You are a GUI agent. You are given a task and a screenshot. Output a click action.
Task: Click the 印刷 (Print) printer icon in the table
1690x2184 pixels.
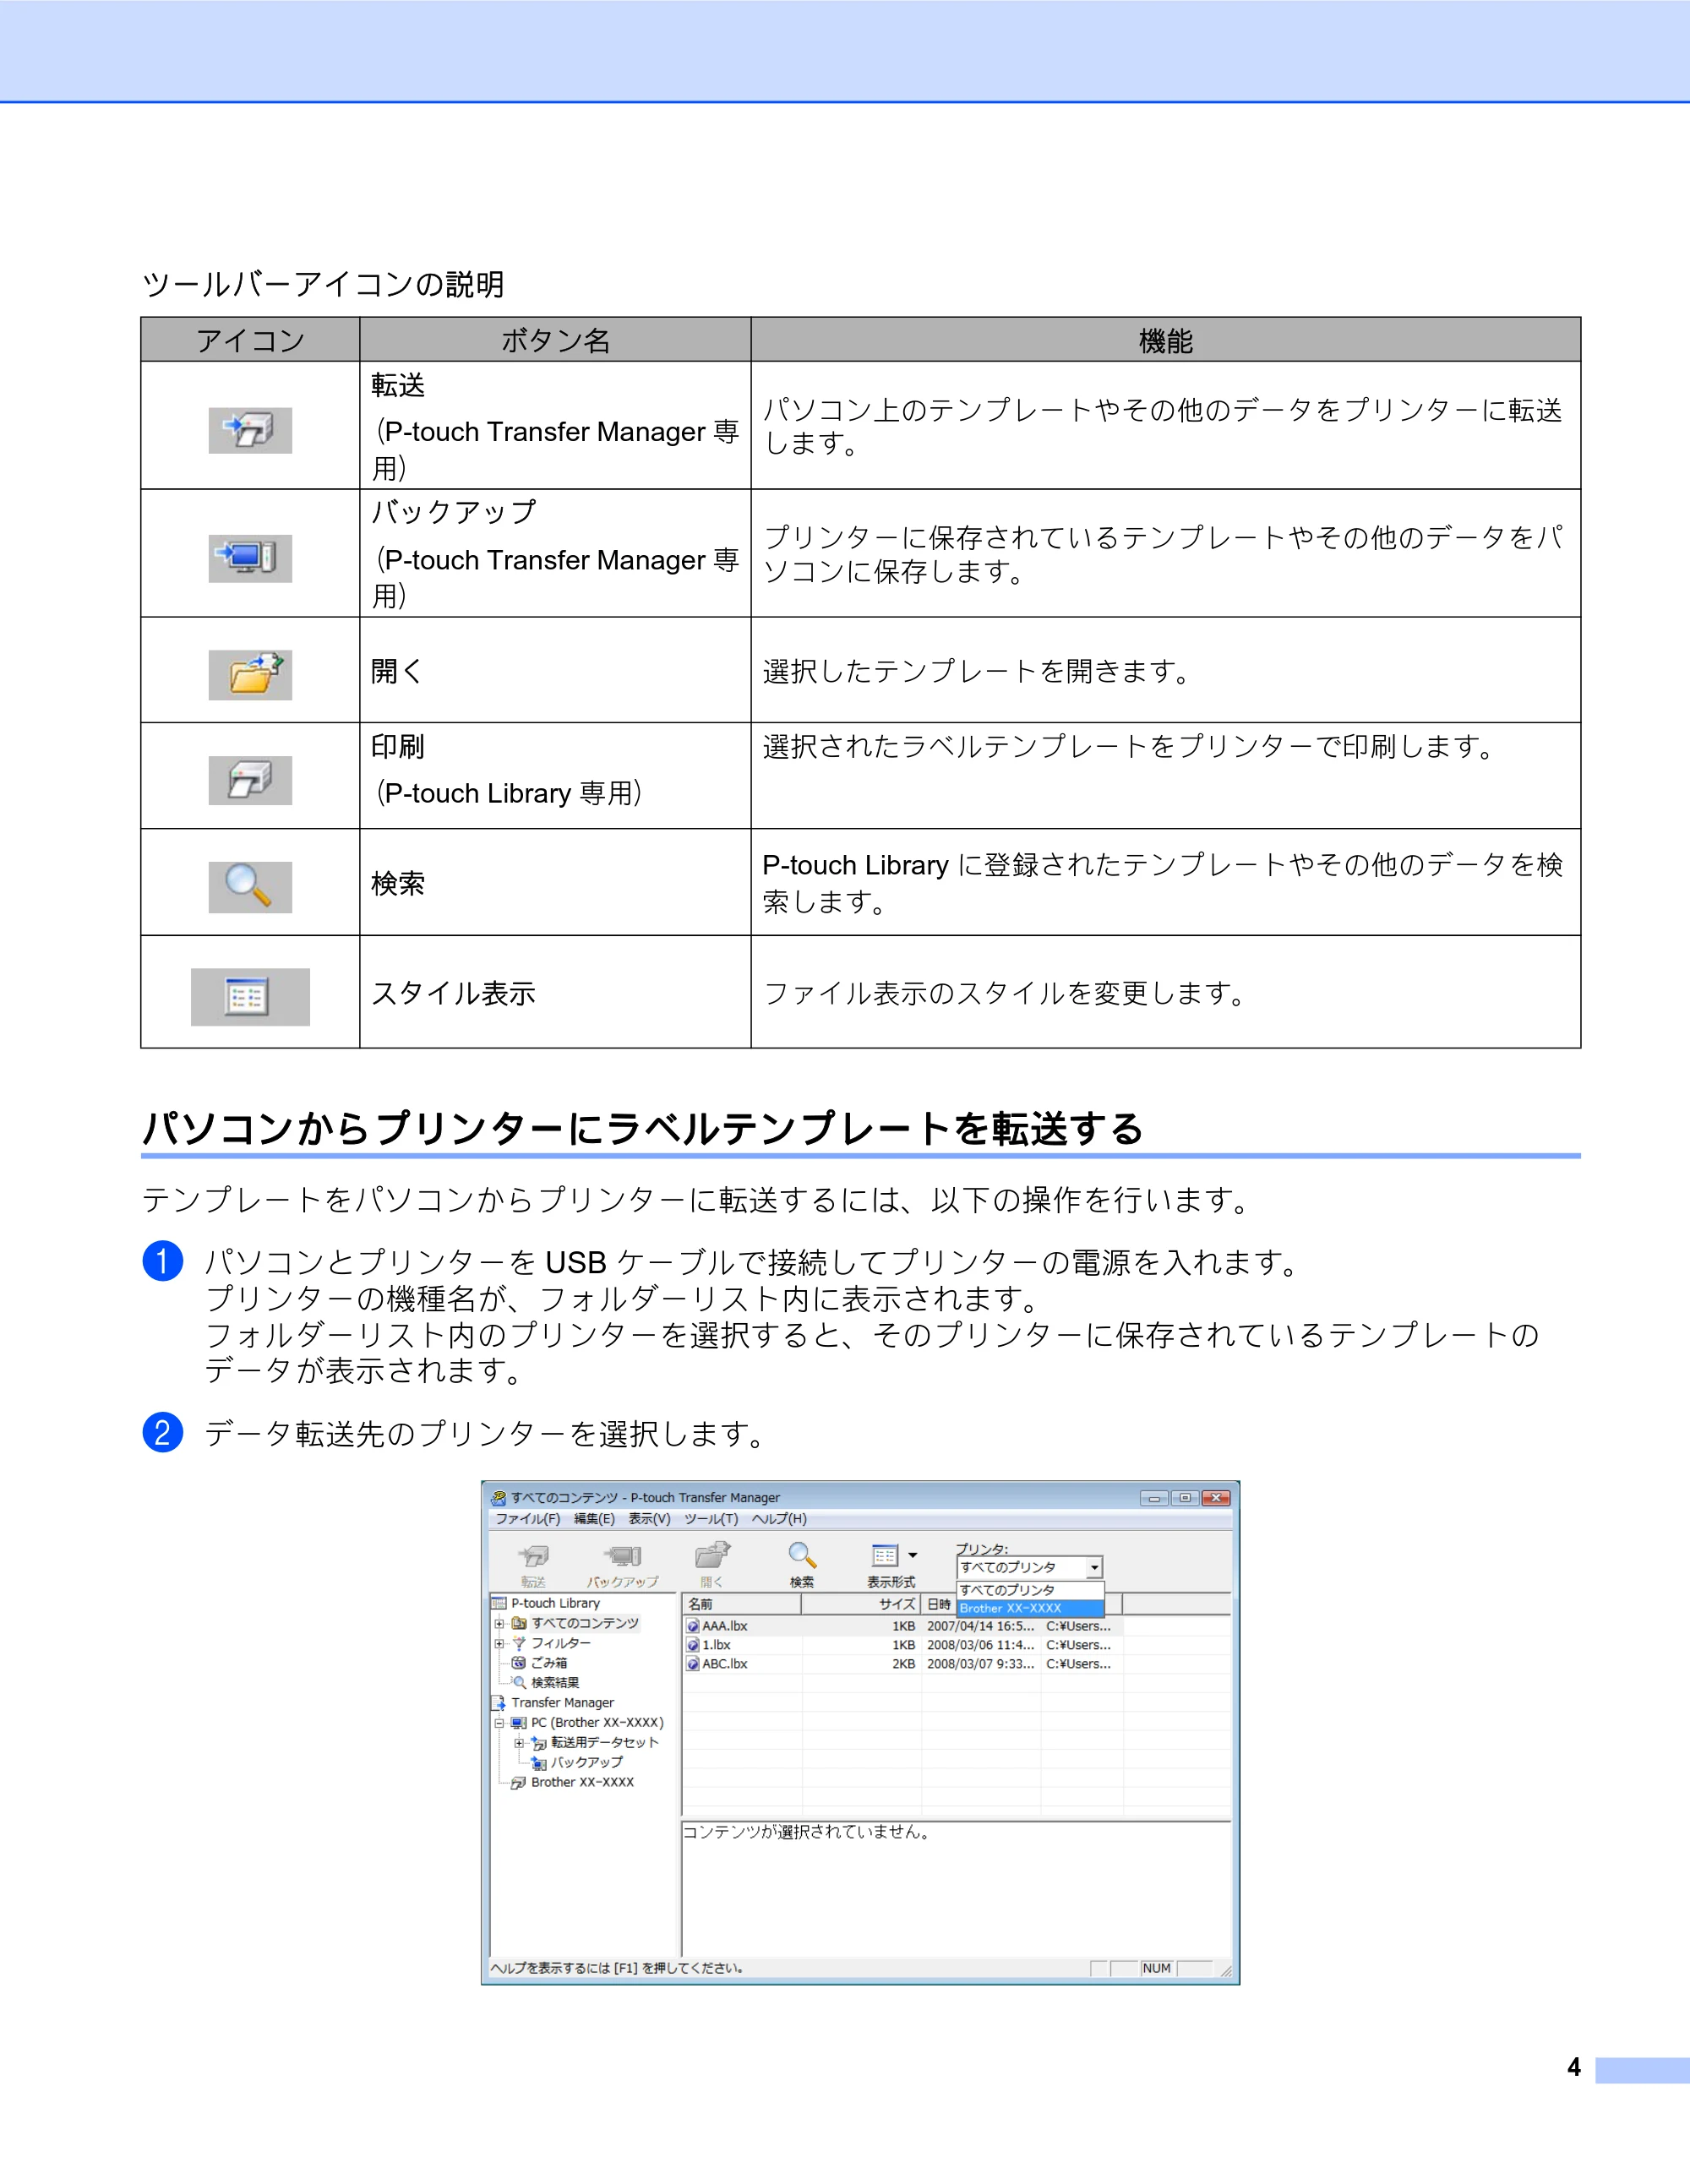coord(250,780)
